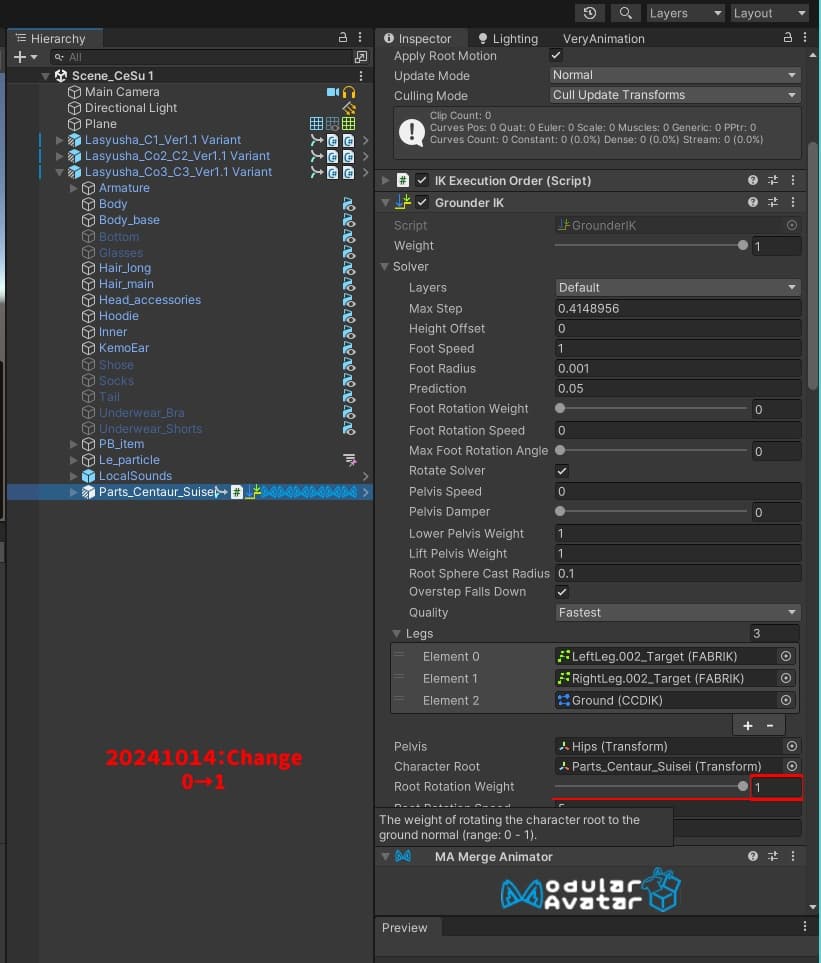Toggle Apply Root Motion checkbox

(x=556, y=55)
